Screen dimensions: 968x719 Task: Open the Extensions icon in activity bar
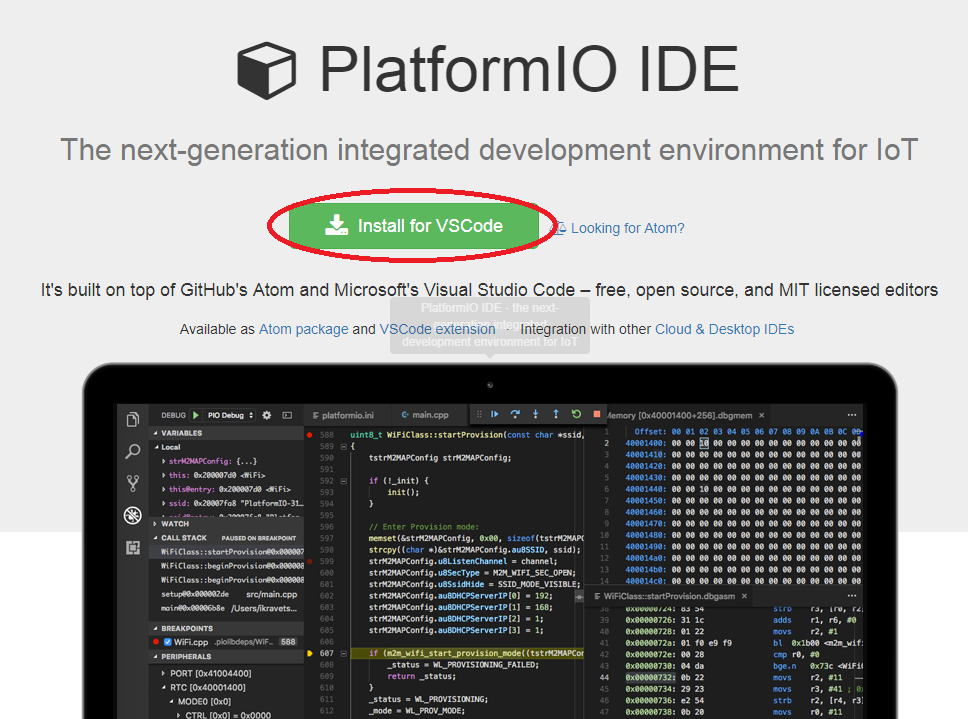point(133,547)
